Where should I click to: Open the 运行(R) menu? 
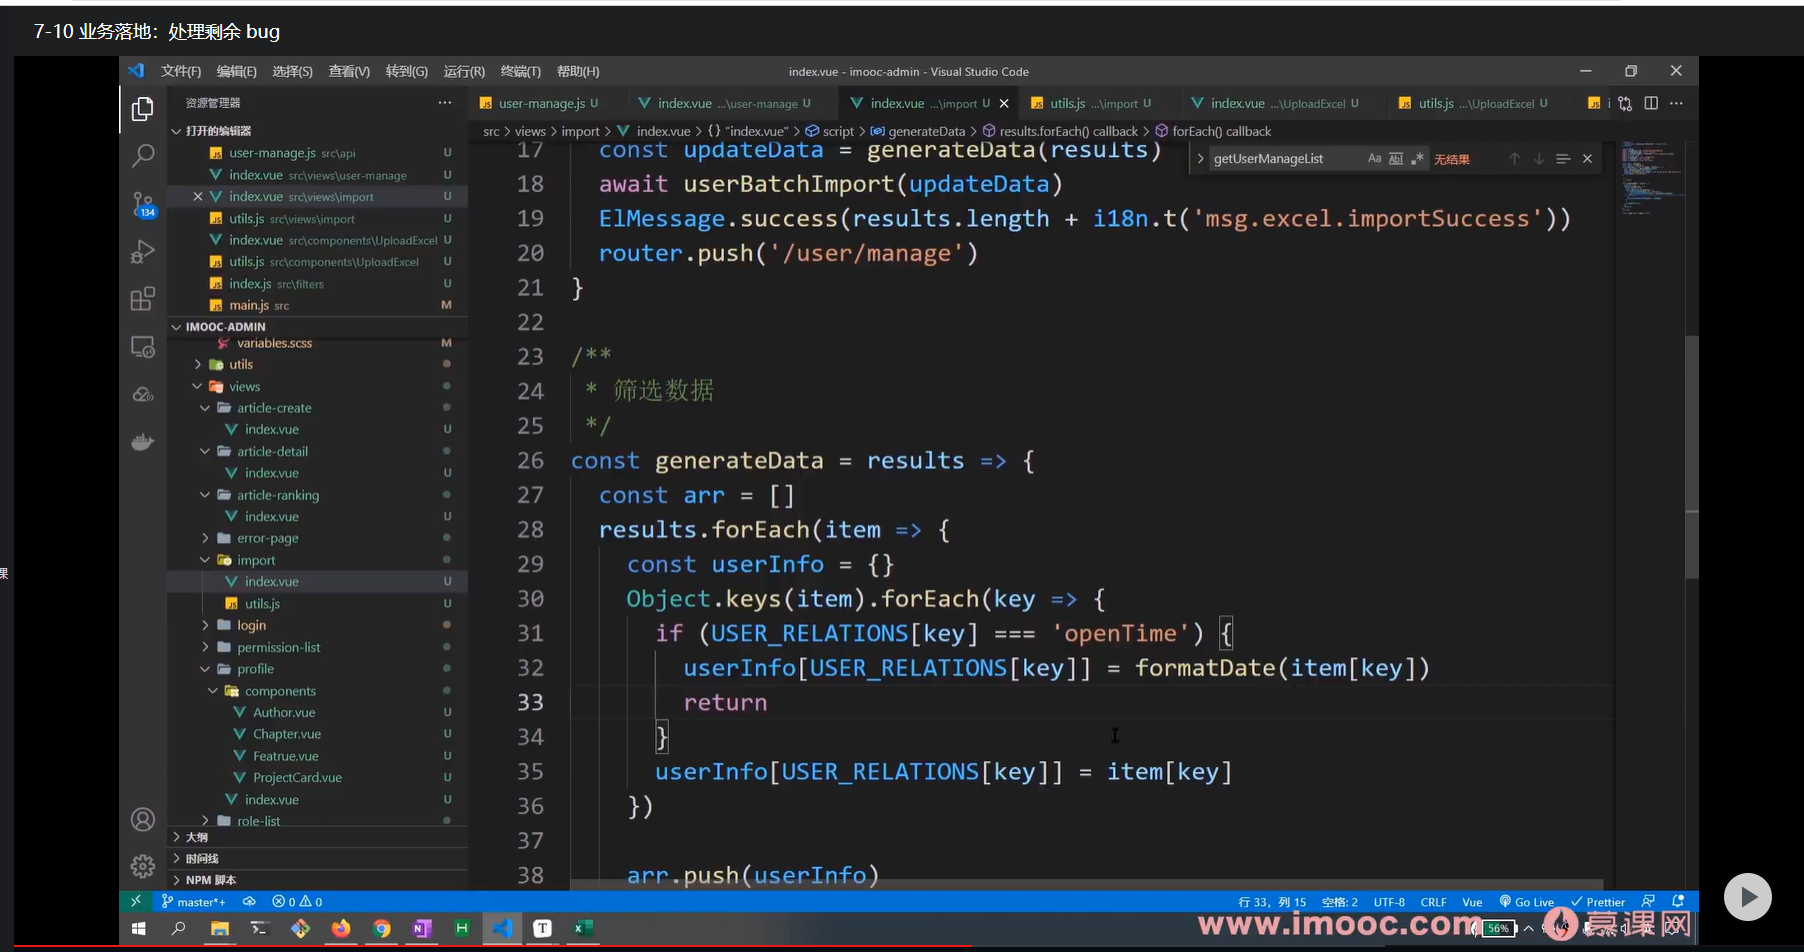tap(464, 72)
